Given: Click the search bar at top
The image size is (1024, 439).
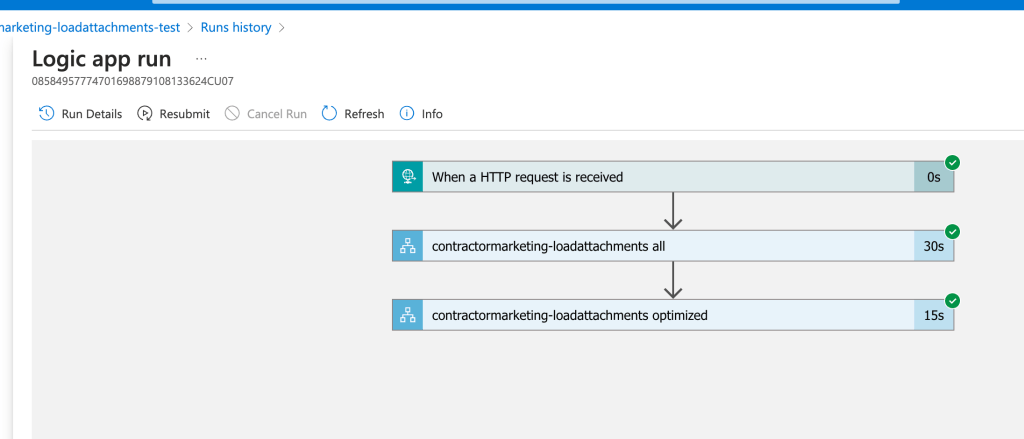Looking at the screenshot, I should (526, 2).
